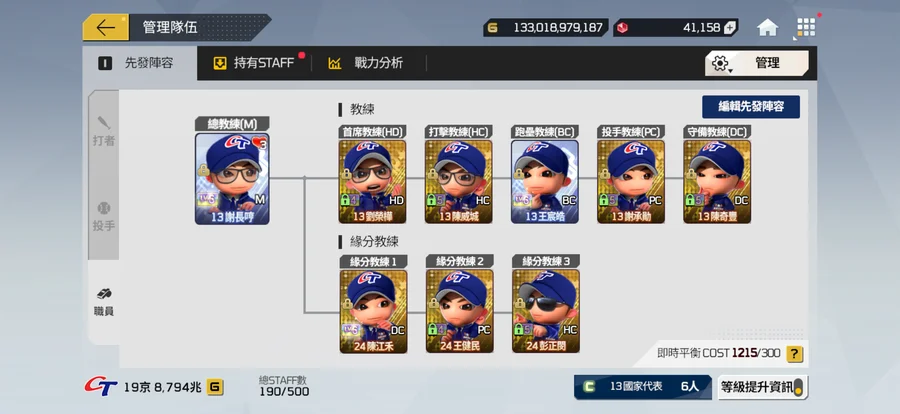This screenshot has height=414, width=900.
Task: Open the grid menu icon at top right
Action: click(806, 28)
